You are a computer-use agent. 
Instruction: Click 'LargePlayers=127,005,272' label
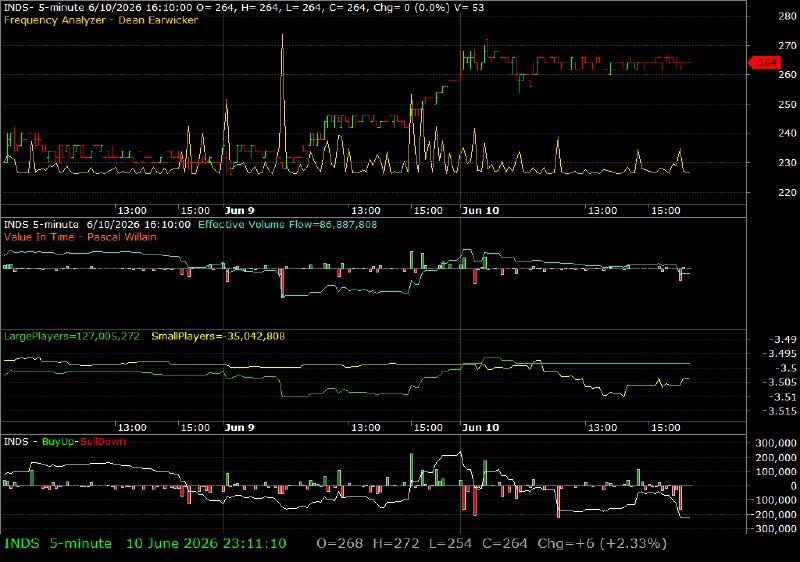(71, 336)
